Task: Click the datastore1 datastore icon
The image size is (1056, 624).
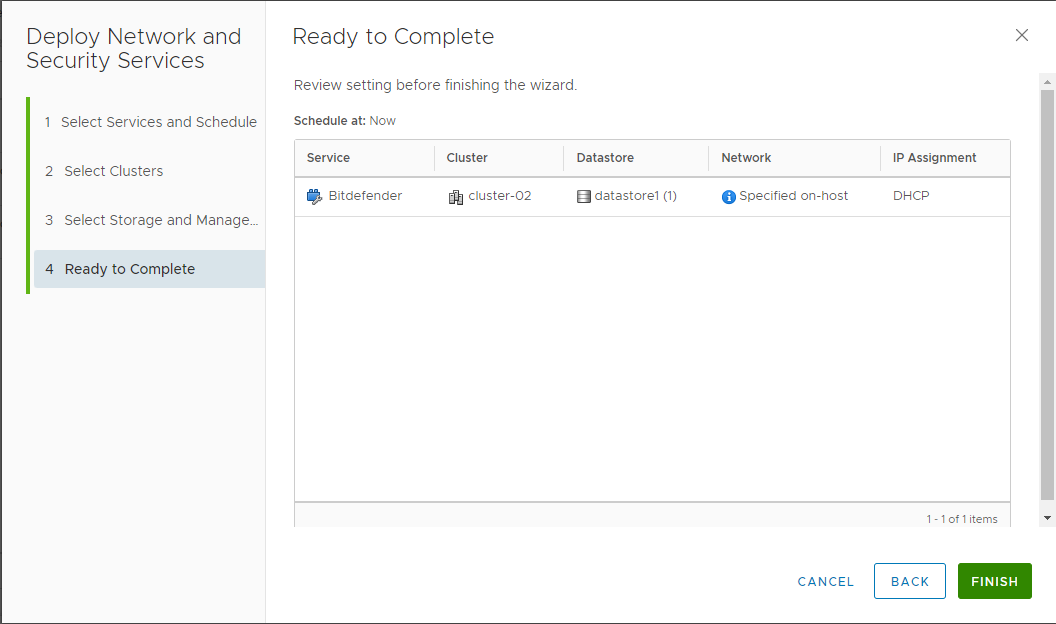Action: pyautogui.click(x=584, y=197)
